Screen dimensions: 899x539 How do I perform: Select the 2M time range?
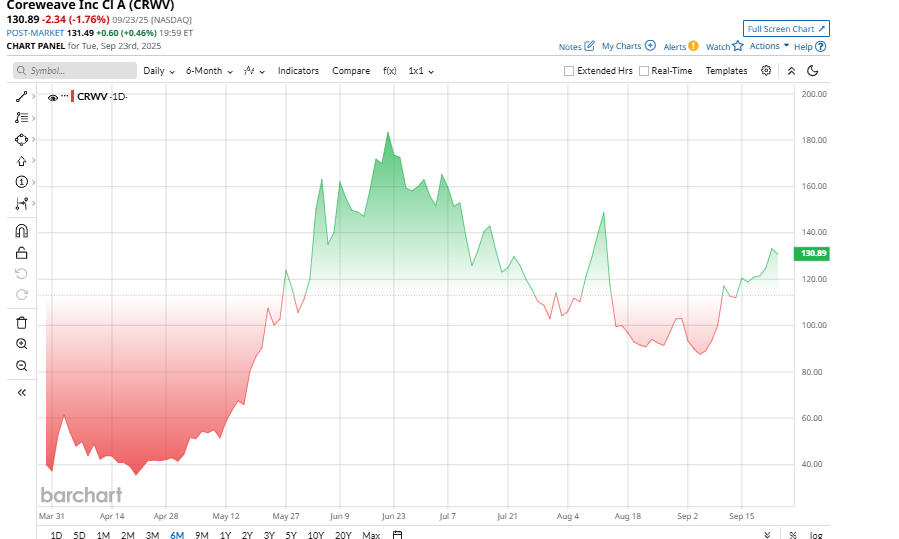(x=128, y=534)
